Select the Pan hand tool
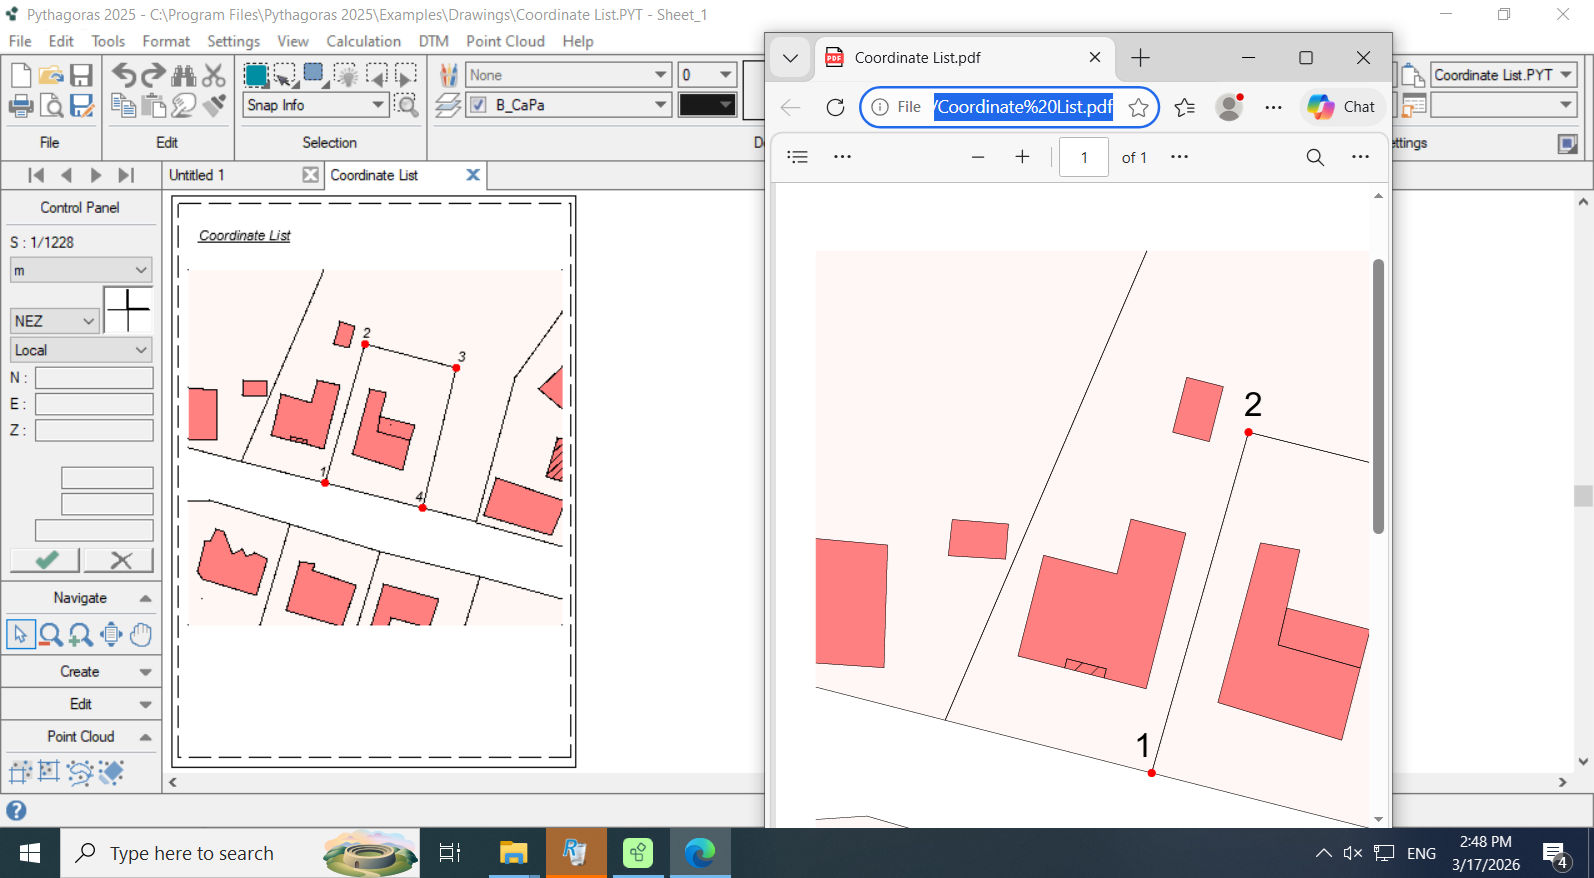This screenshot has width=1594, height=878. (x=141, y=634)
